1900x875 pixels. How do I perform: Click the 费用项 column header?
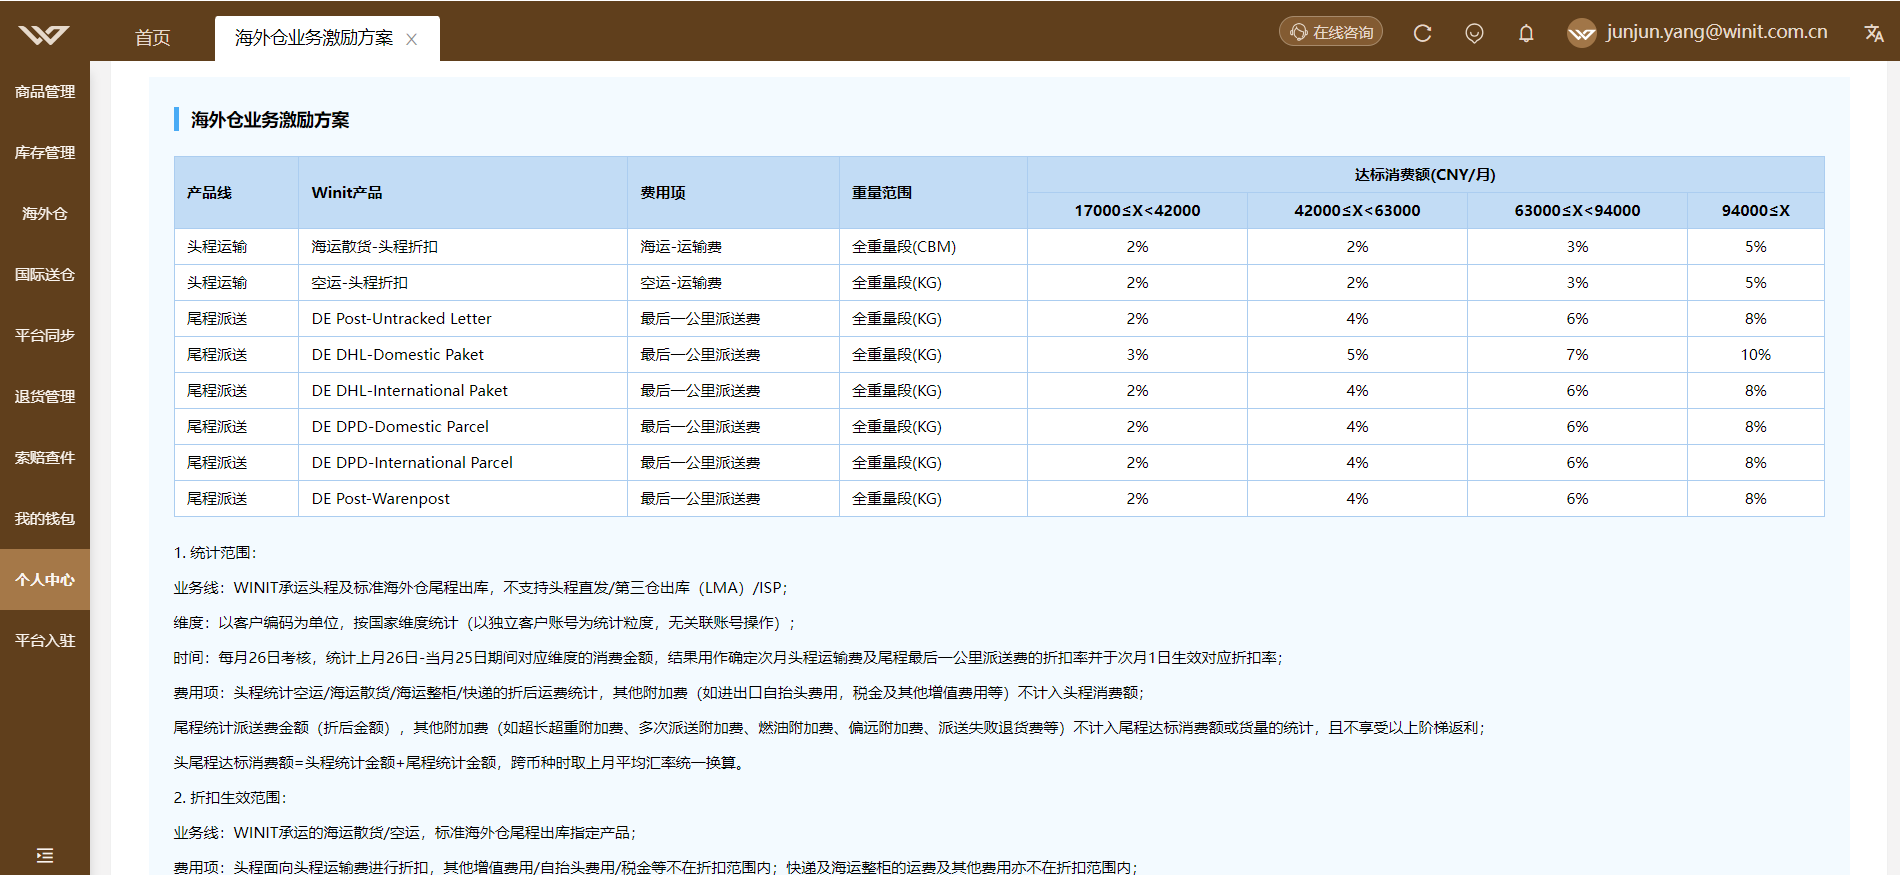[733, 193]
